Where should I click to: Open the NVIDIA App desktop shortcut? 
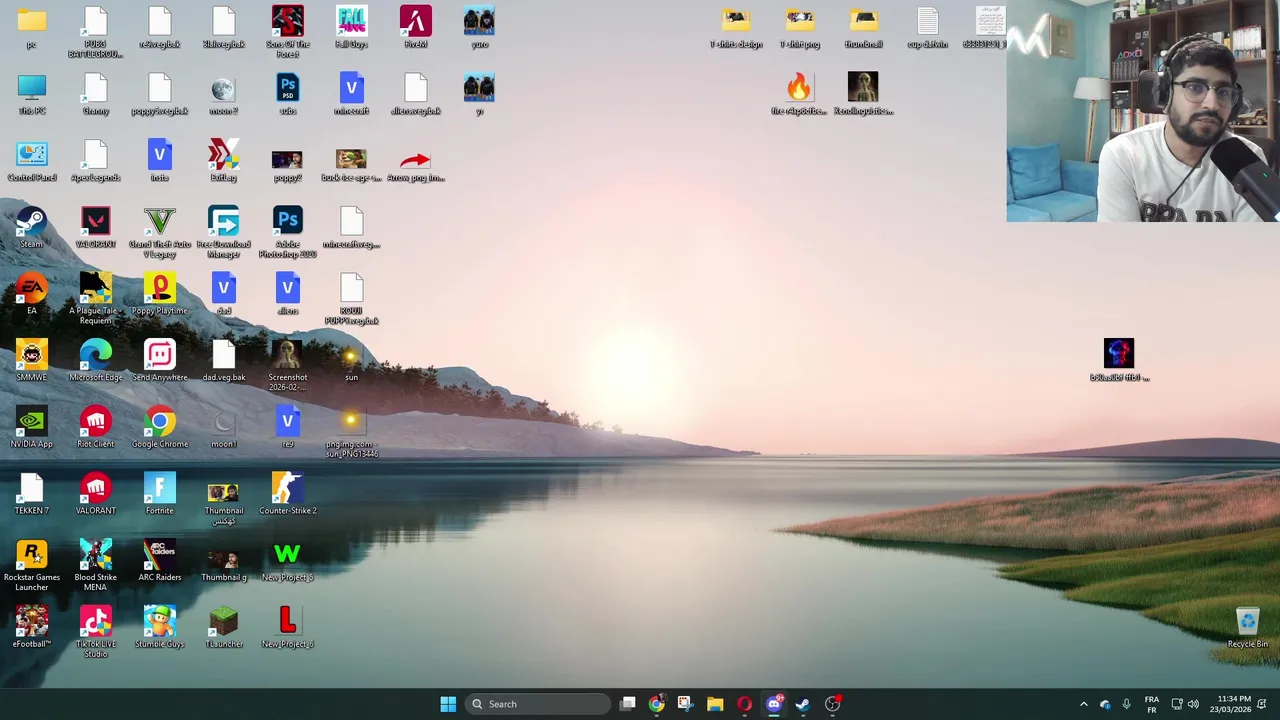31,428
